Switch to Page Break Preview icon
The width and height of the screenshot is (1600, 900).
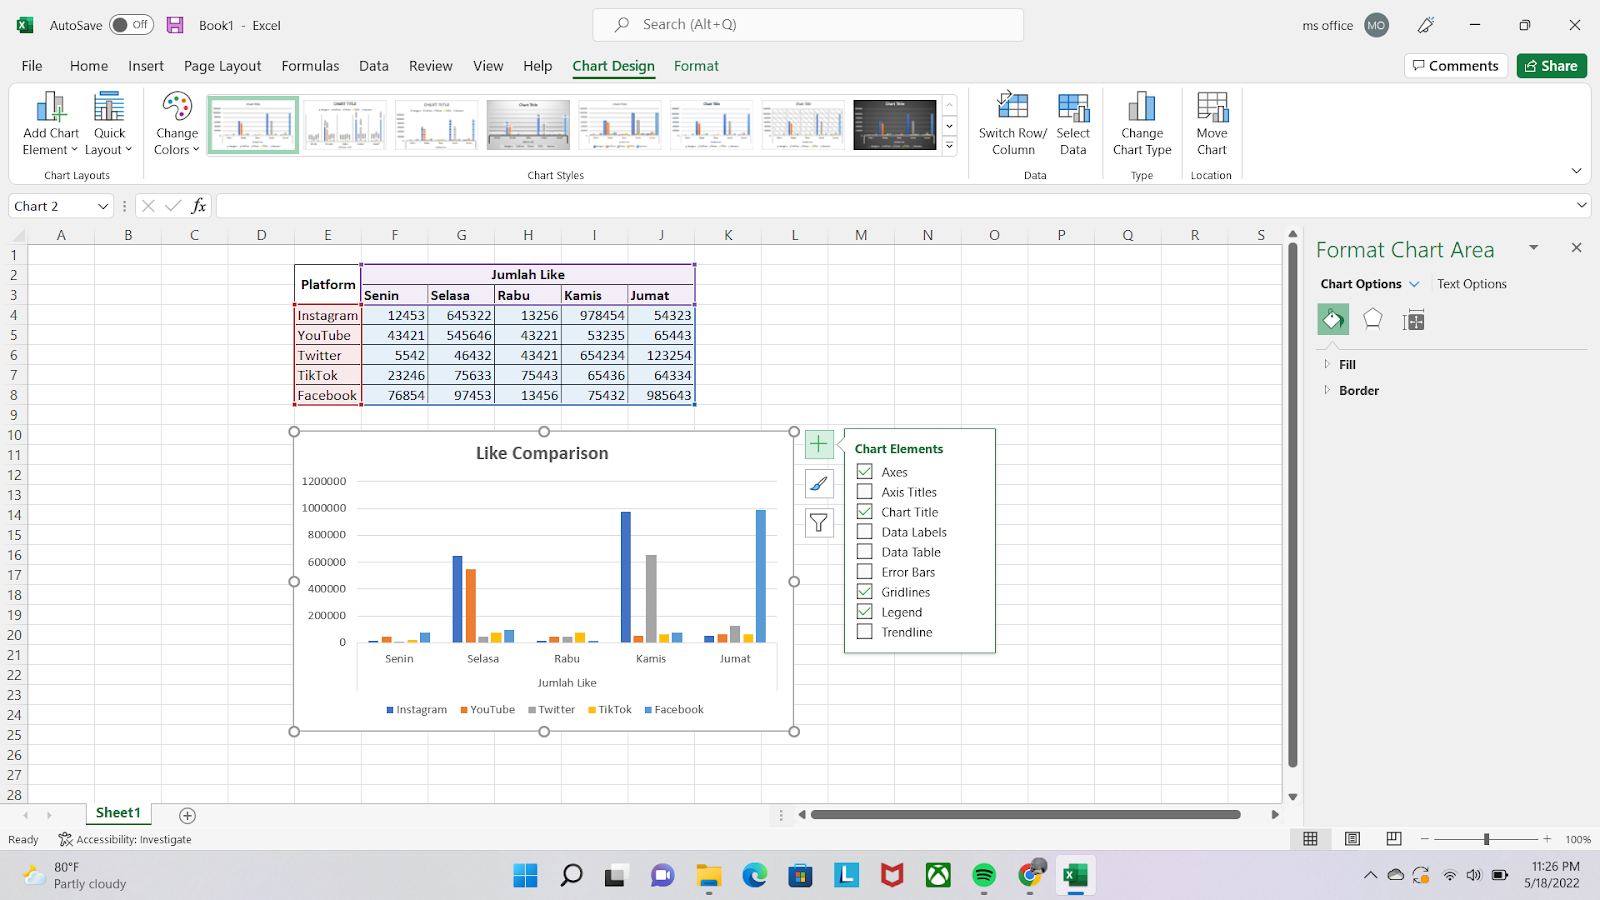pos(1394,839)
